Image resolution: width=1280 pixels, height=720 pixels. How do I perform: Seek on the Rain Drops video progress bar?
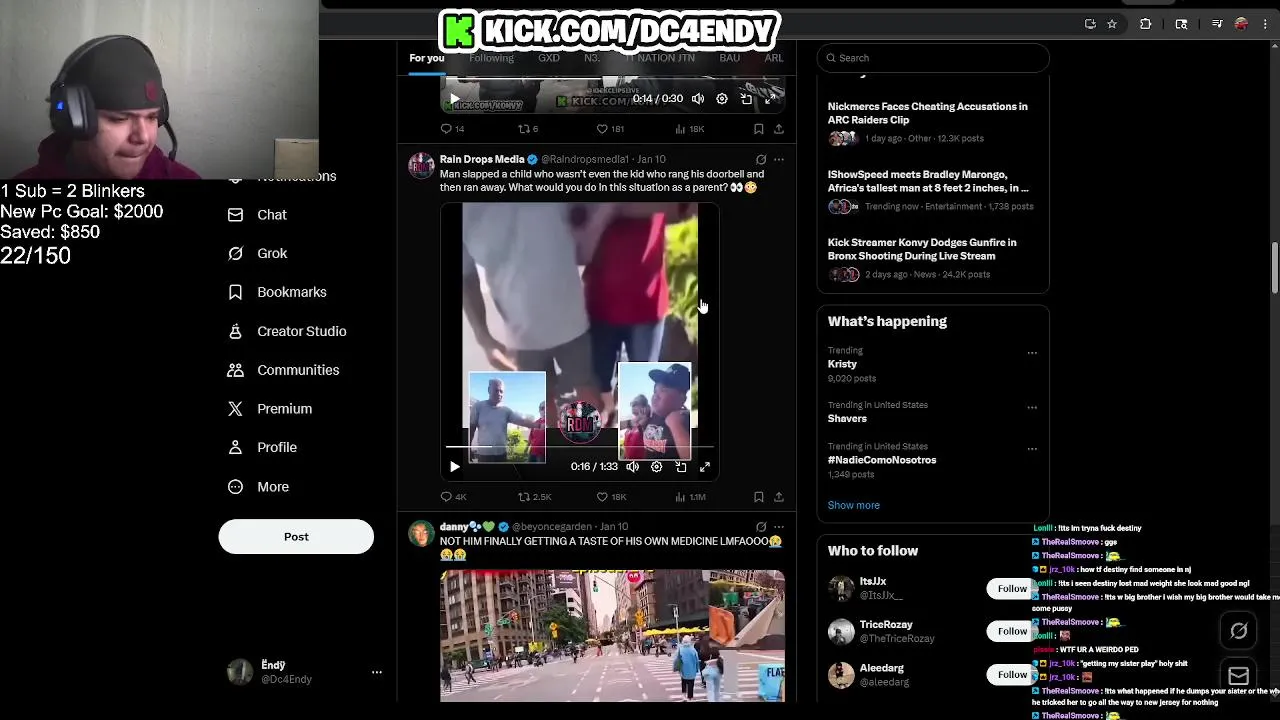pyautogui.click(x=579, y=447)
